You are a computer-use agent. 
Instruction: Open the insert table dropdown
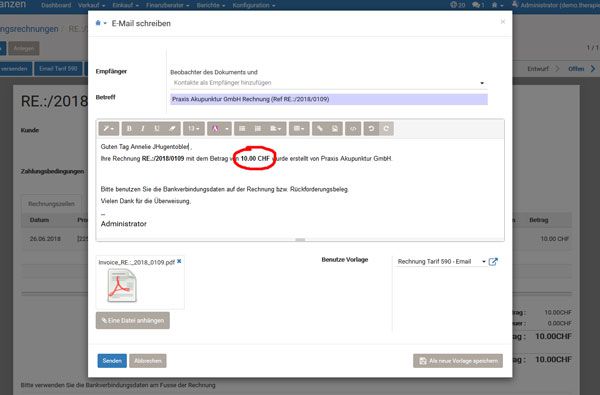[x=299, y=129]
